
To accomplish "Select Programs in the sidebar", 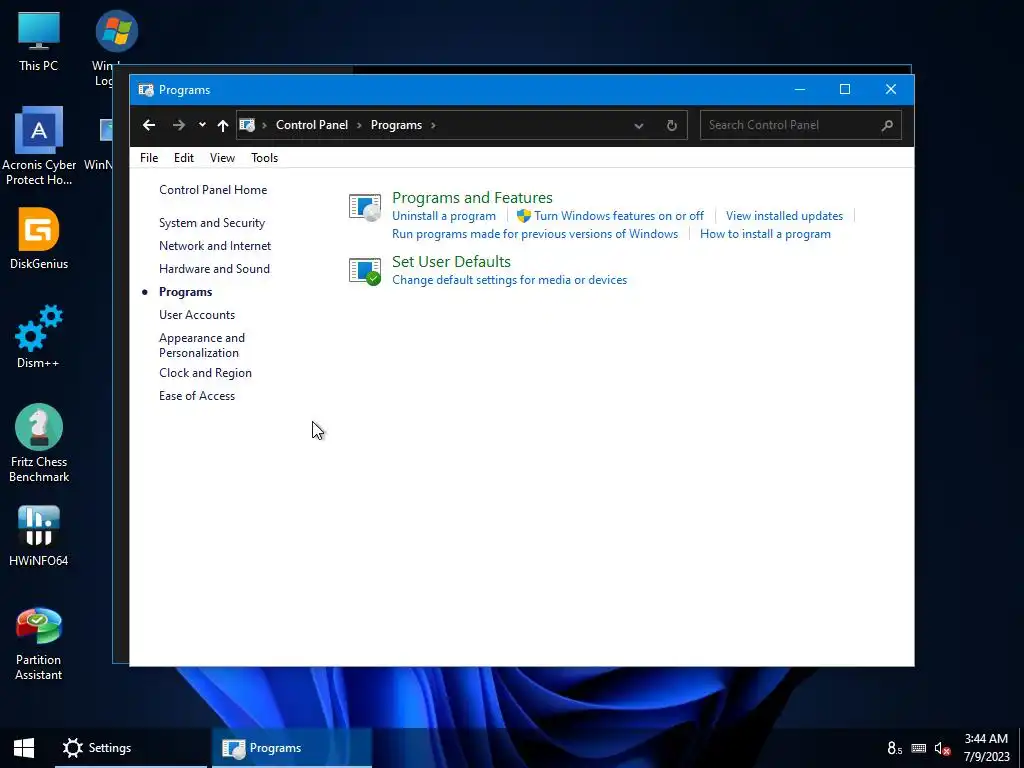I will 185,292.
